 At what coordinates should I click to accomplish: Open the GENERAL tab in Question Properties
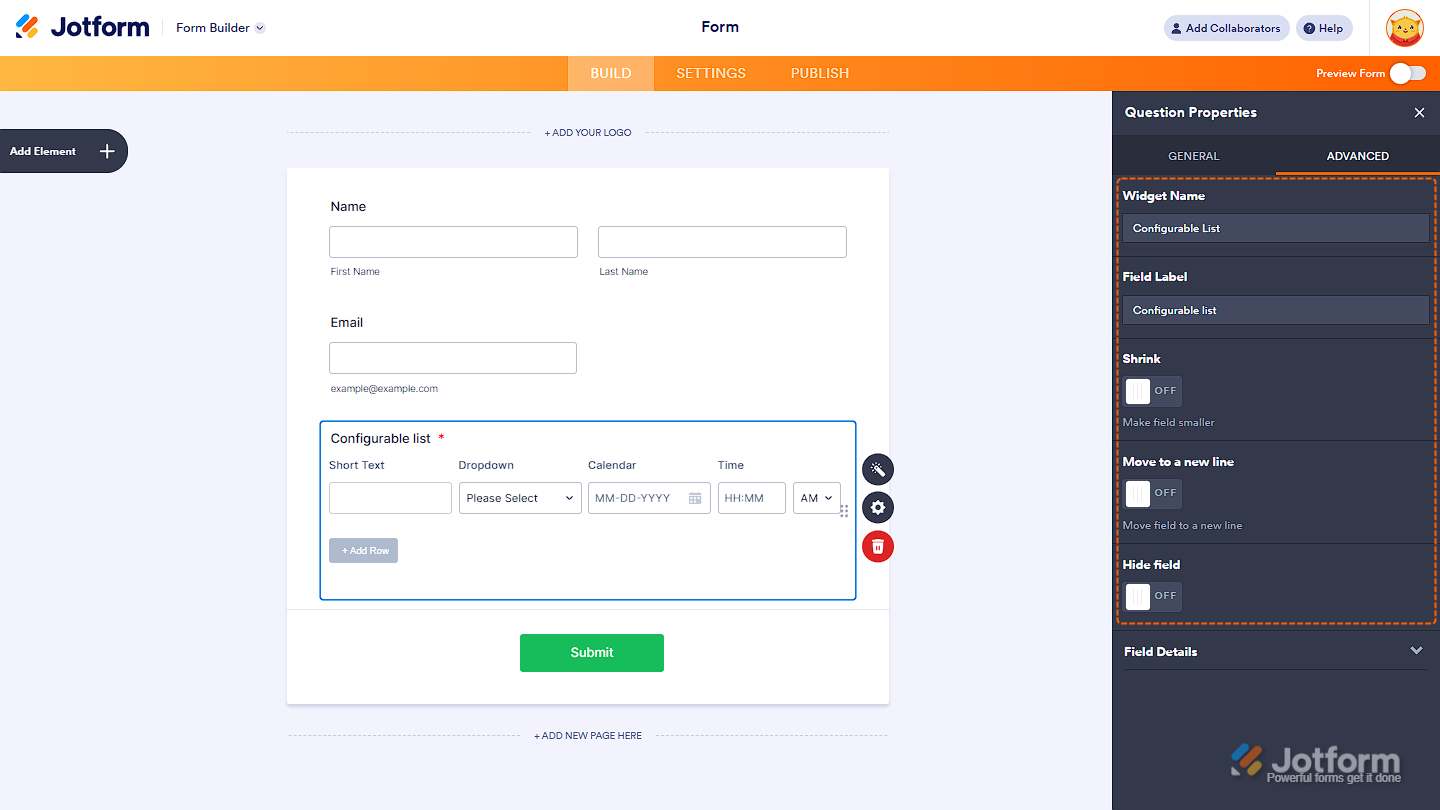click(1193, 156)
